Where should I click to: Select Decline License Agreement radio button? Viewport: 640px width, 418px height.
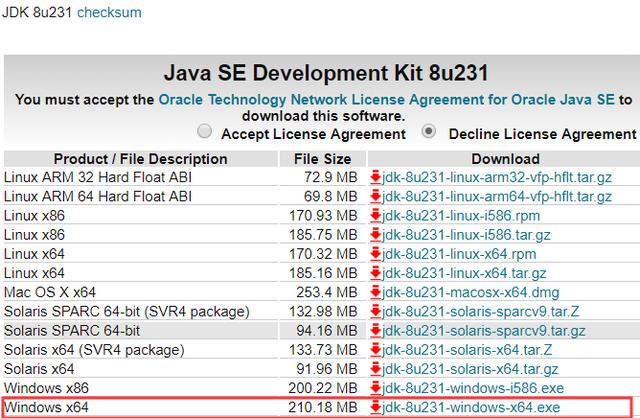pos(429,131)
